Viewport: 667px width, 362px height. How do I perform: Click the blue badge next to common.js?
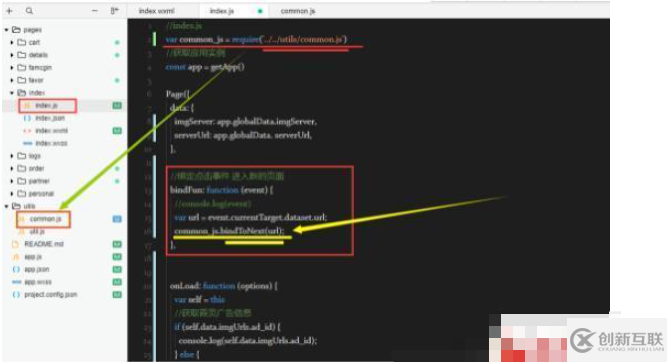coord(117,219)
